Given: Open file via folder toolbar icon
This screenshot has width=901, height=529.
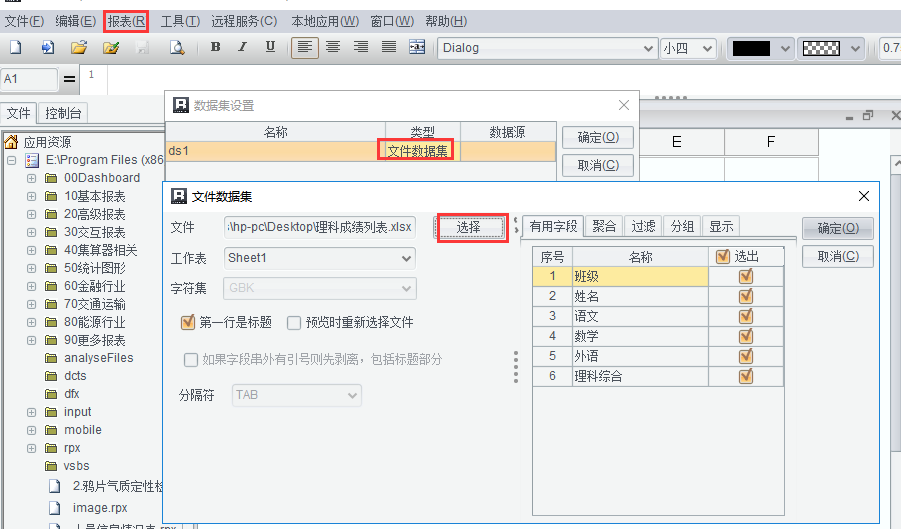Looking at the screenshot, I should click(x=79, y=48).
